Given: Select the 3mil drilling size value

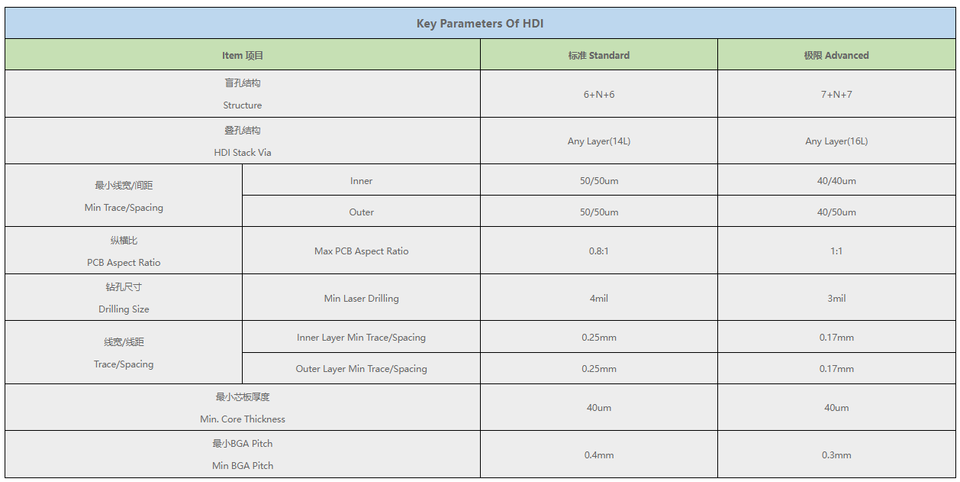Looking at the screenshot, I should [x=836, y=298].
